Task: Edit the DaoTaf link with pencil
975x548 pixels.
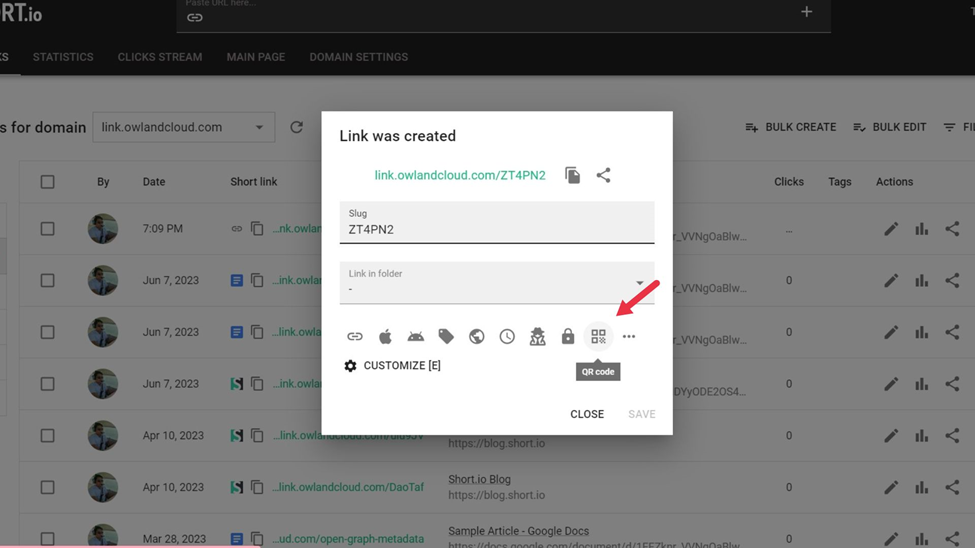Action: pos(891,488)
